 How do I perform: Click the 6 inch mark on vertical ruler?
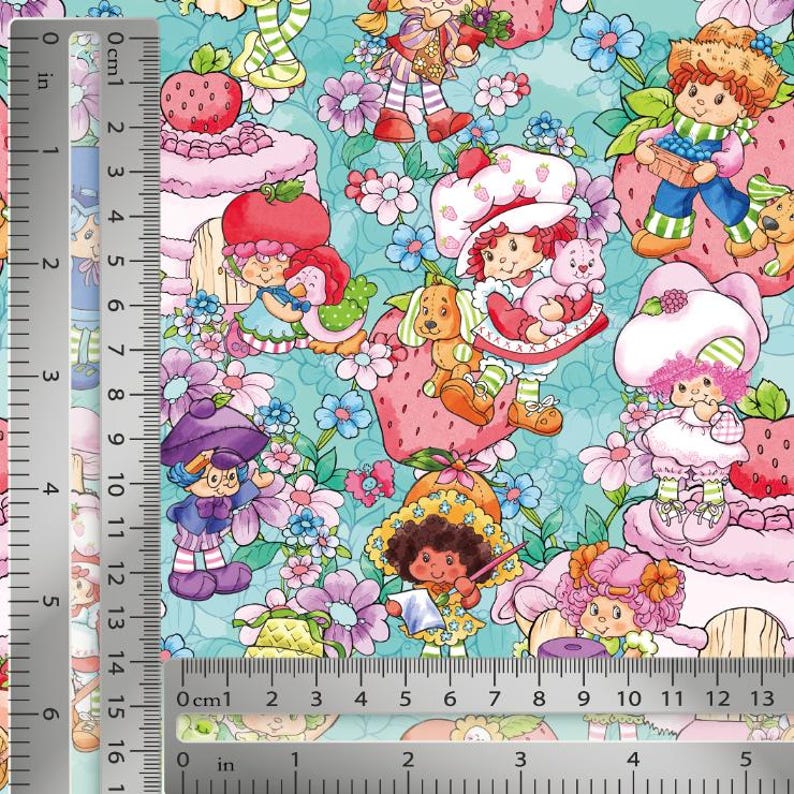click(x=50, y=714)
